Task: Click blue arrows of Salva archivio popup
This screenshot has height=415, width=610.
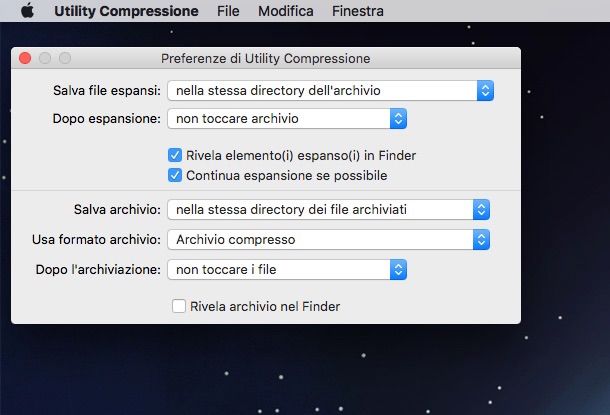Action: (x=482, y=209)
